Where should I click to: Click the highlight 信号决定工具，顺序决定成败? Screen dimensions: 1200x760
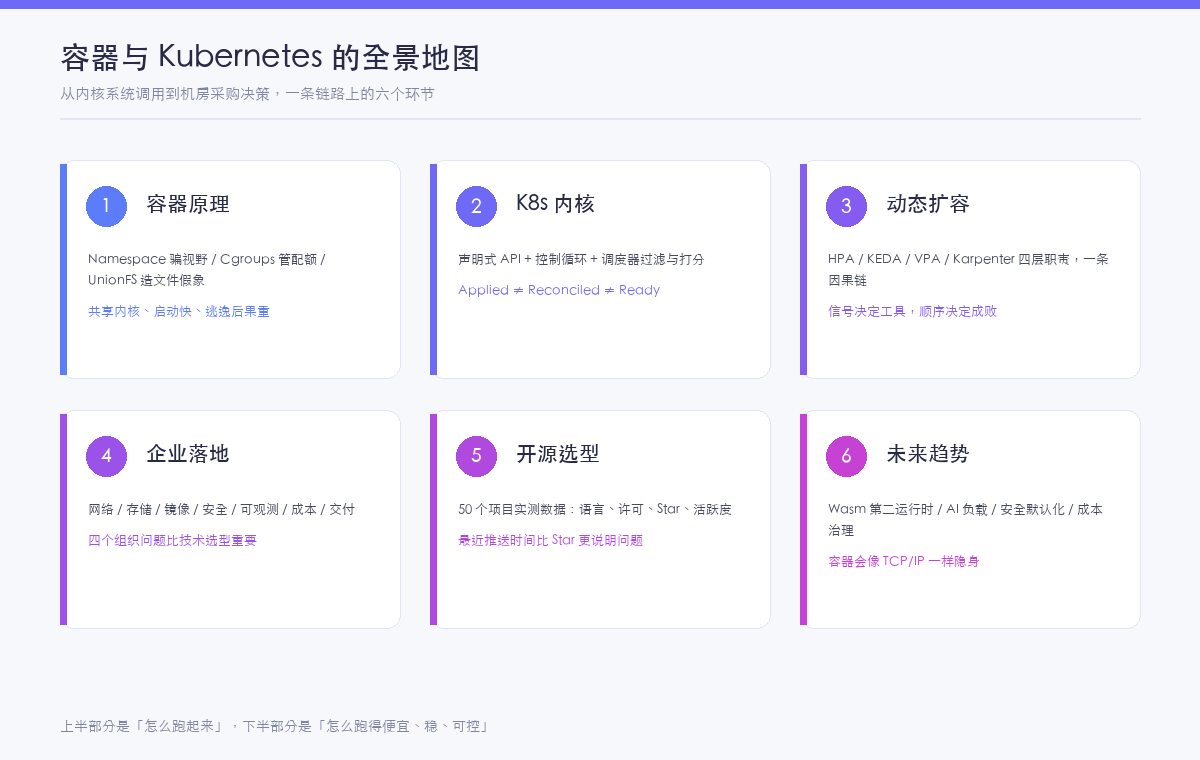912,311
